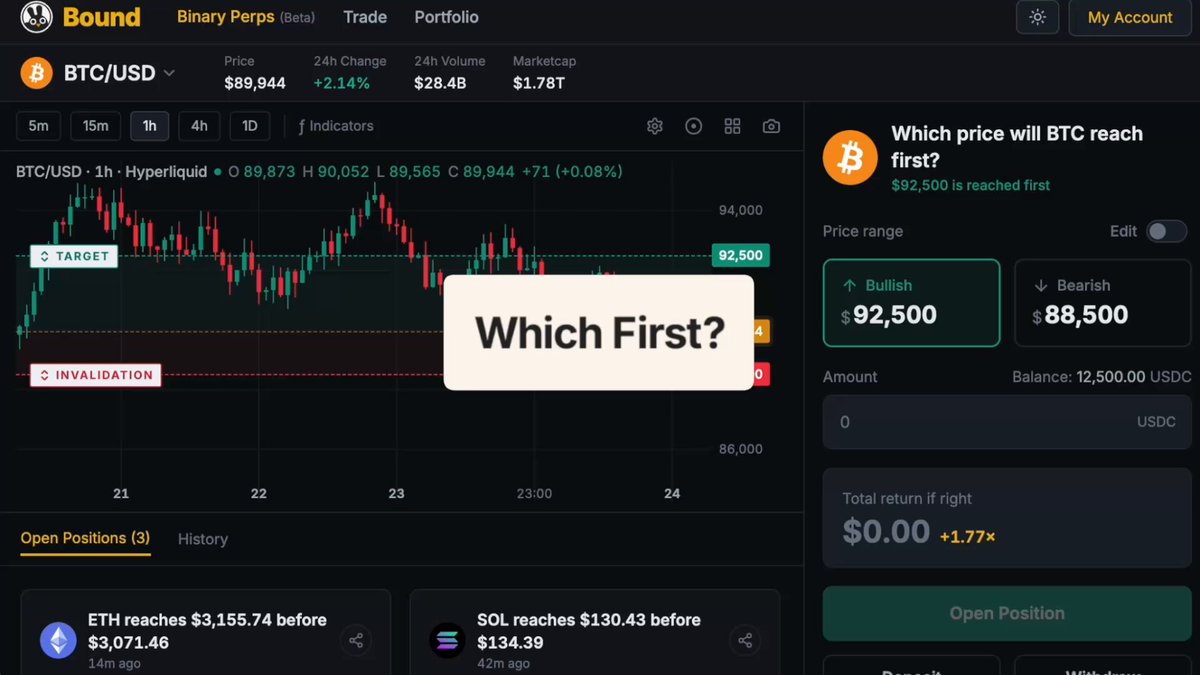The width and height of the screenshot is (1200, 675).
Task: Click the Open Position button
Action: pyautogui.click(x=1007, y=613)
